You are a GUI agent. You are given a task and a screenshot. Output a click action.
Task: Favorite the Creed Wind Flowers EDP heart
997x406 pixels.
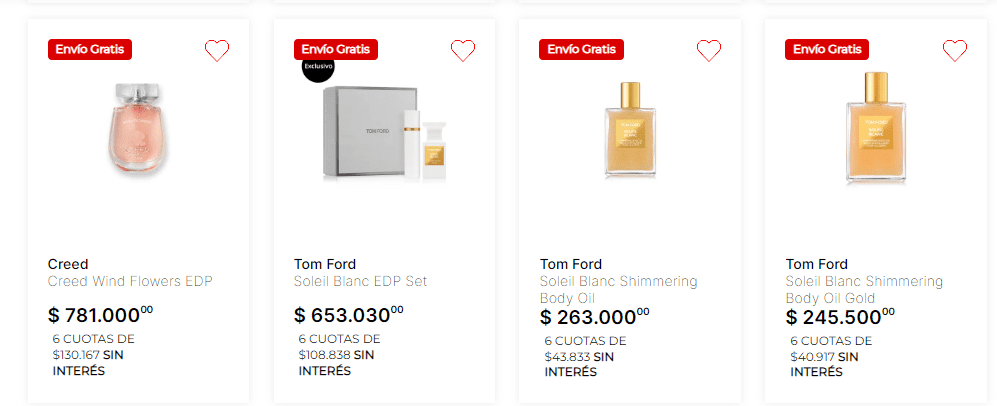pyautogui.click(x=217, y=50)
